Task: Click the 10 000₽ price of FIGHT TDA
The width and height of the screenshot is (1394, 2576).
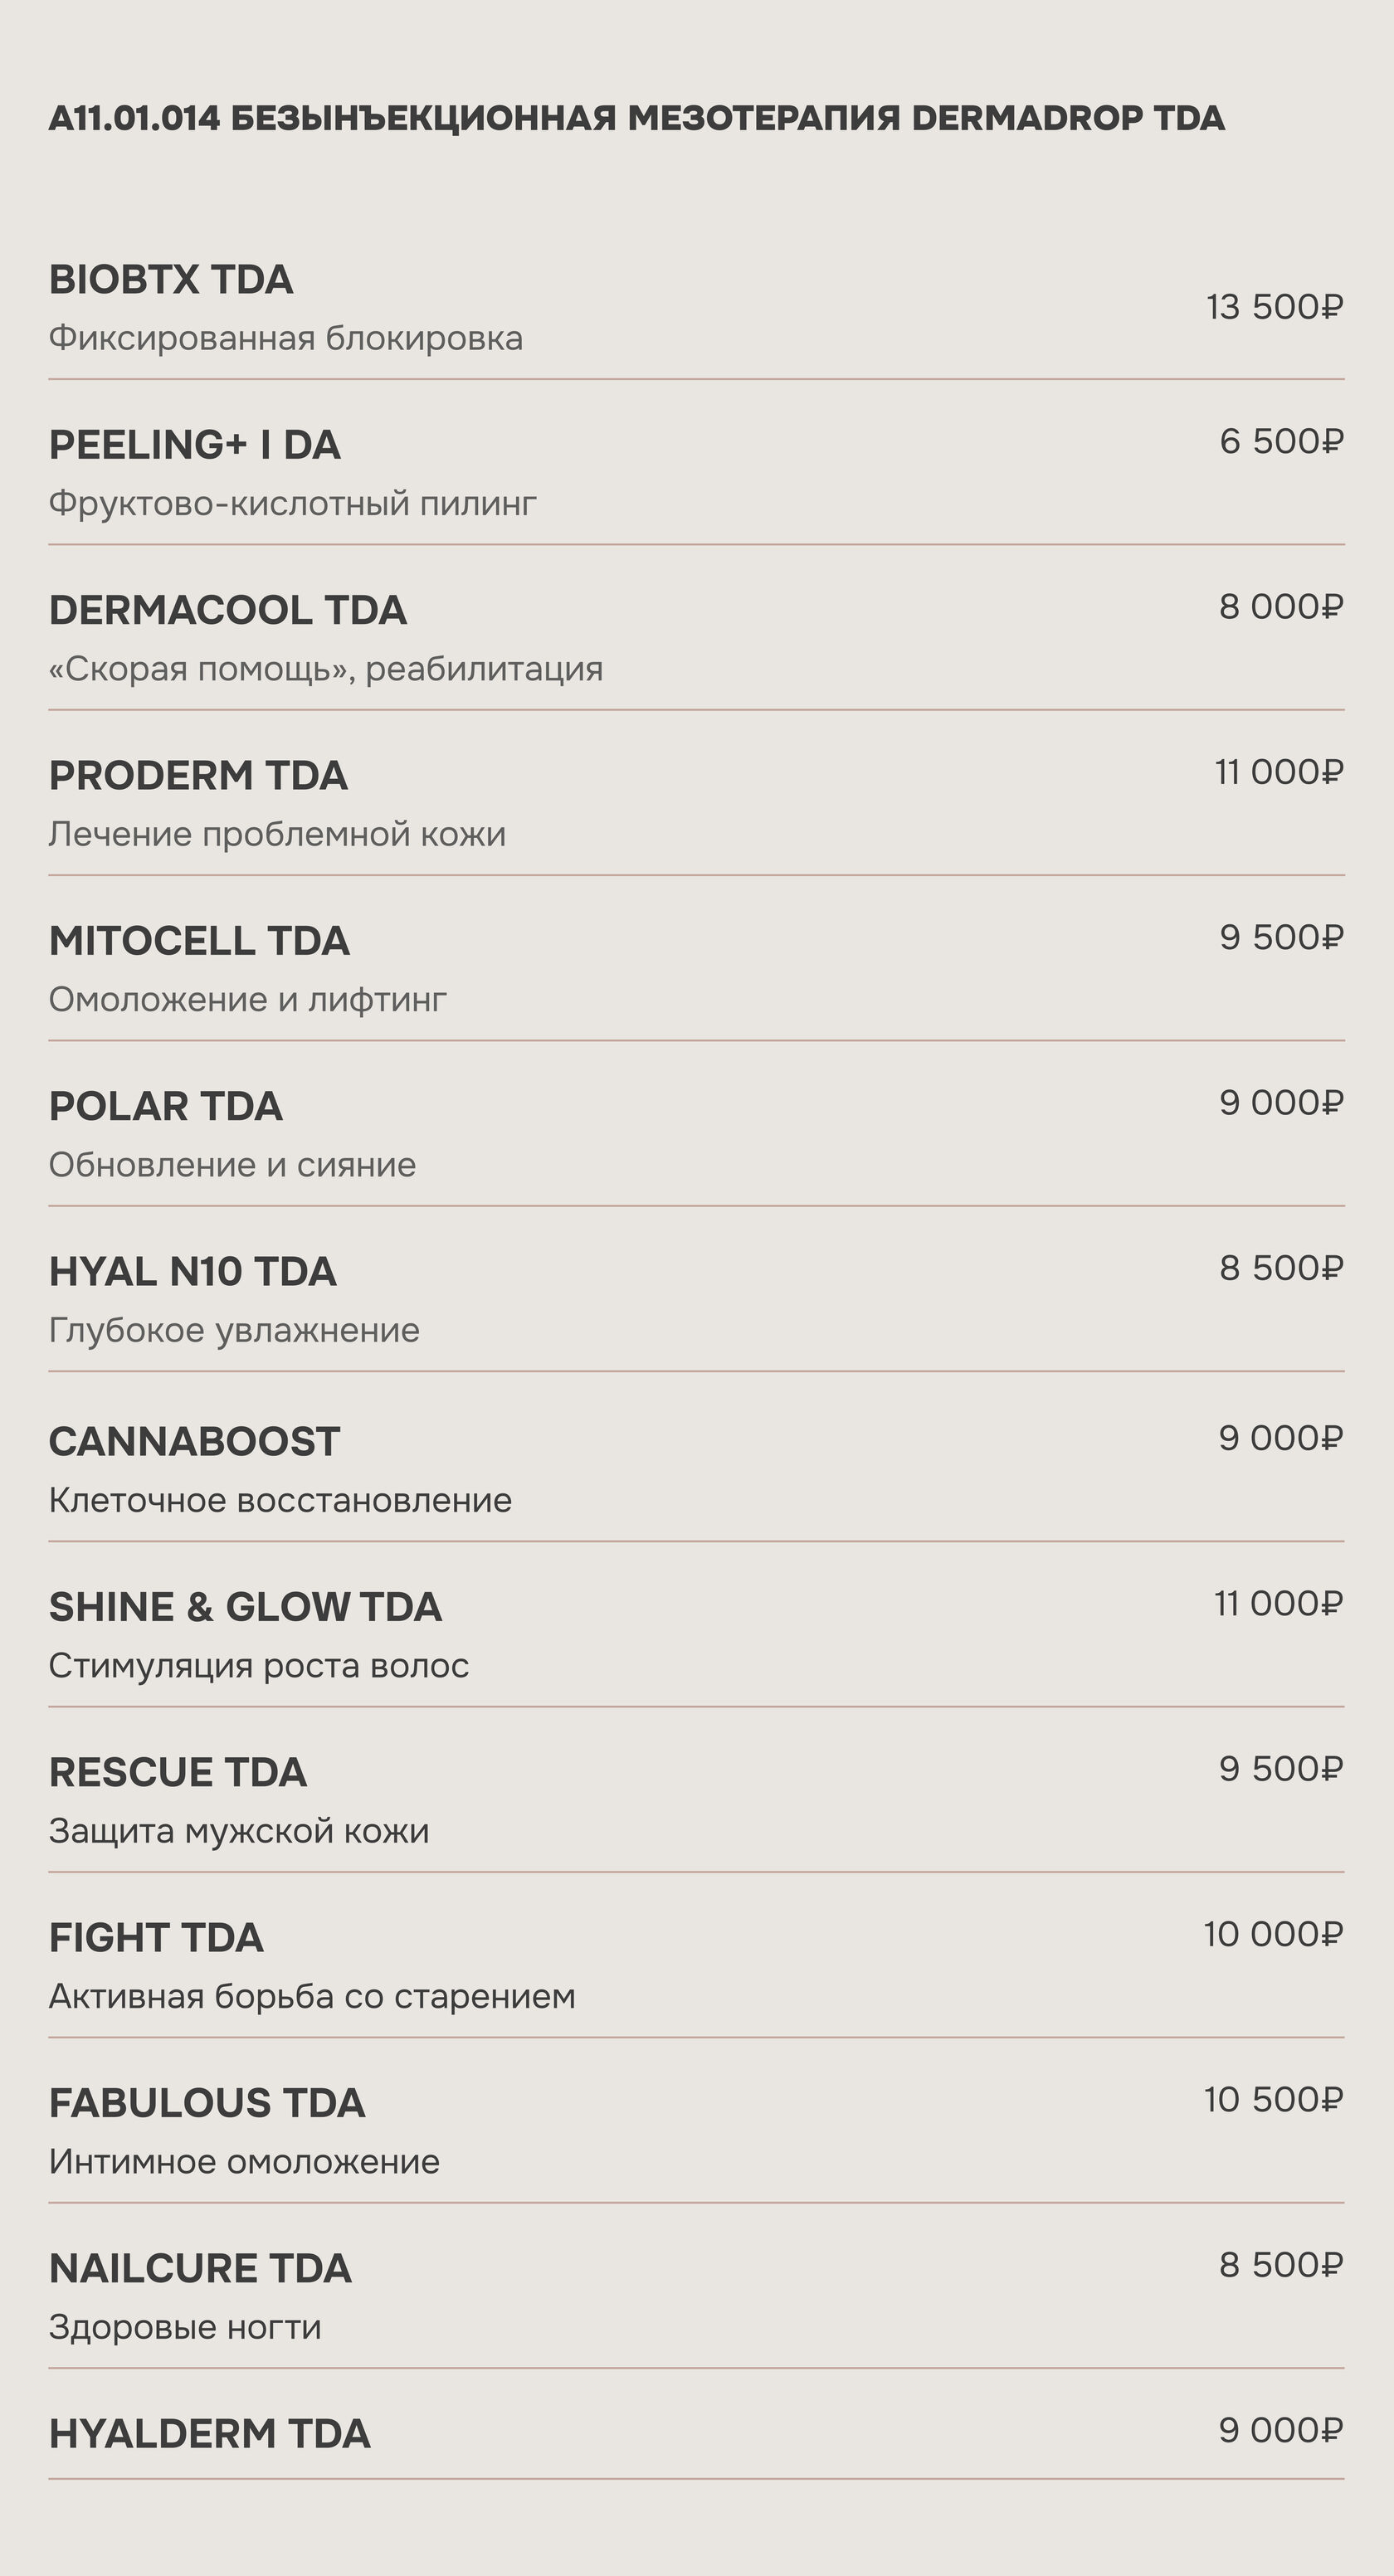Action: pyautogui.click(x=1273, y=1934)
